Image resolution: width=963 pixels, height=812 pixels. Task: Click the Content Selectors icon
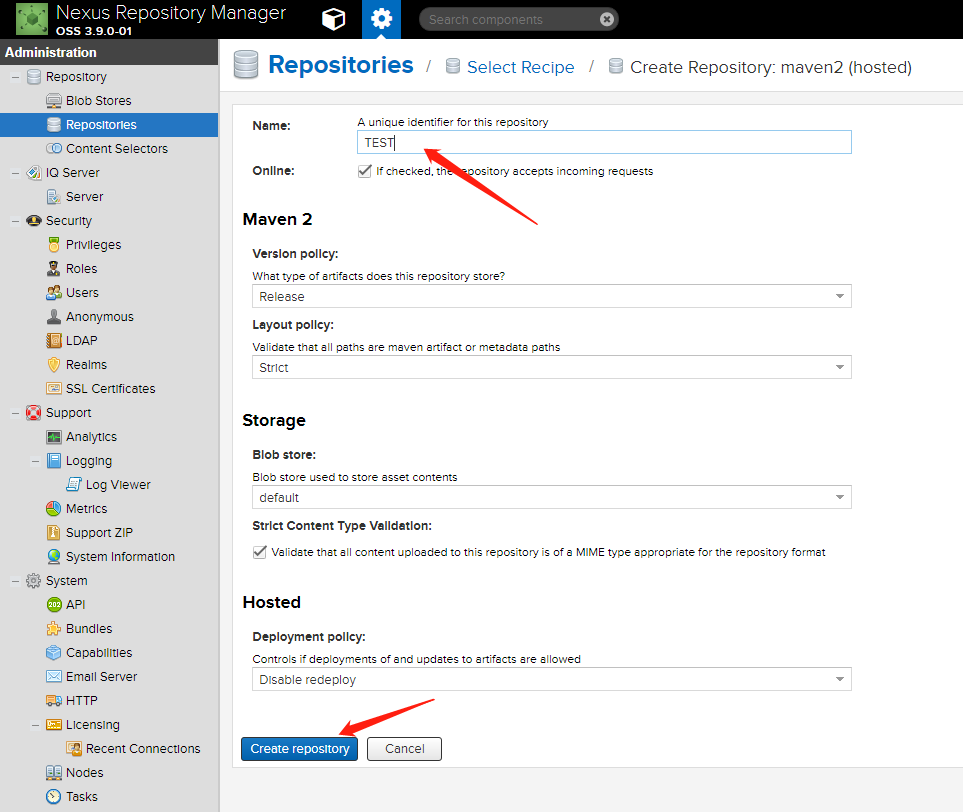[x=54, y=149]
